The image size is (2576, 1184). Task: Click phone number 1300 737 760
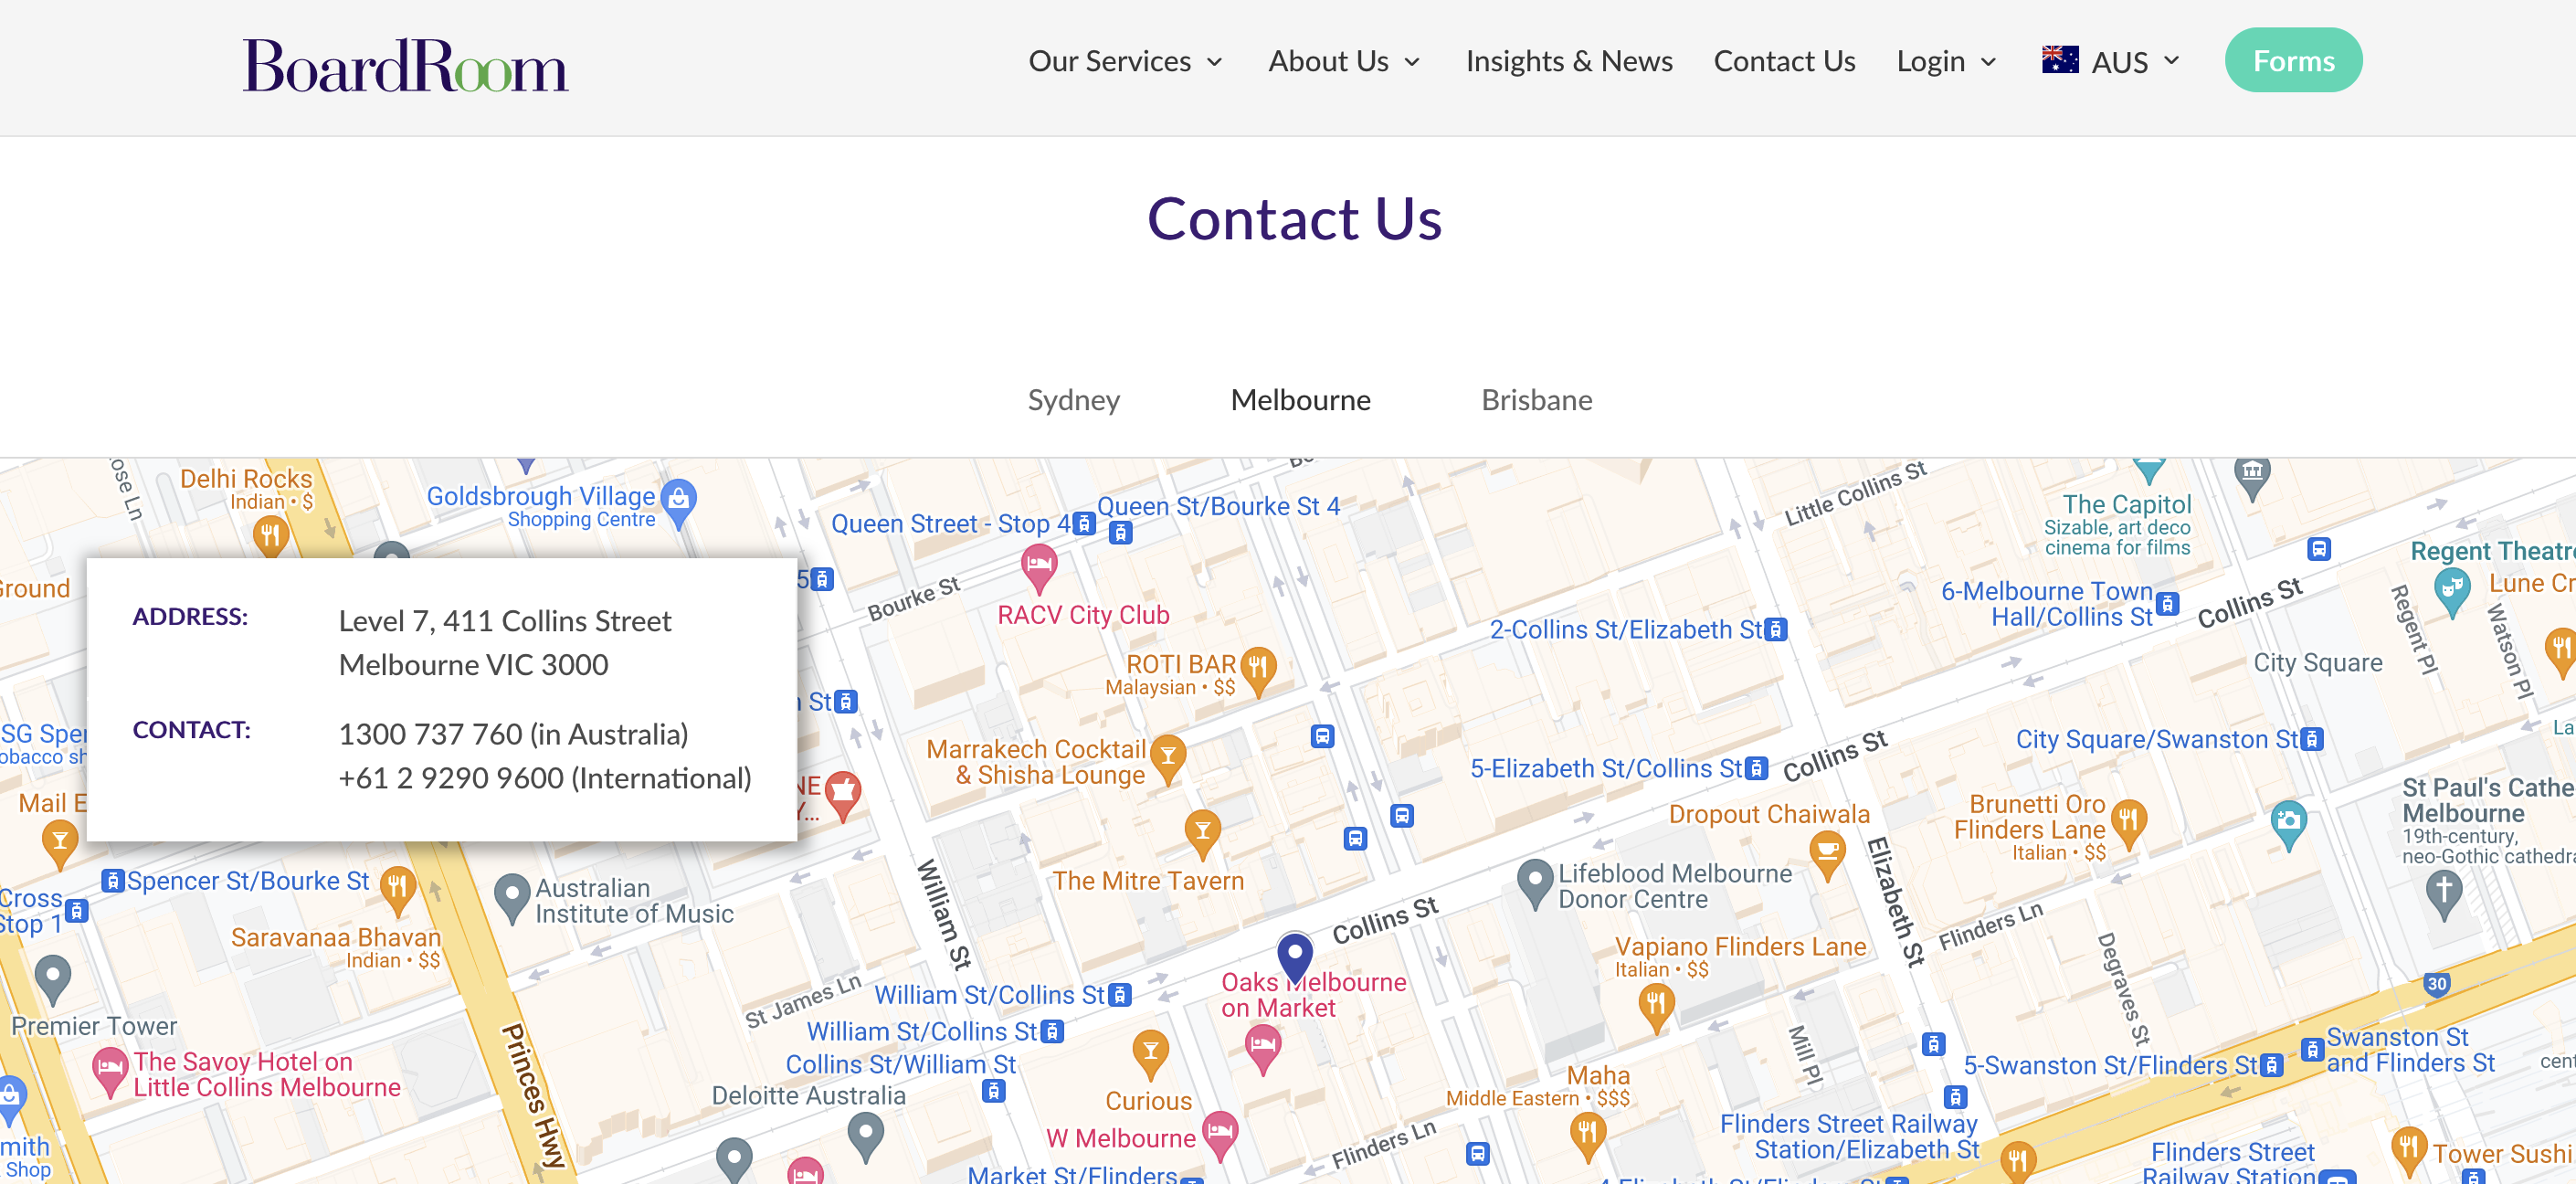pos(430,735)
